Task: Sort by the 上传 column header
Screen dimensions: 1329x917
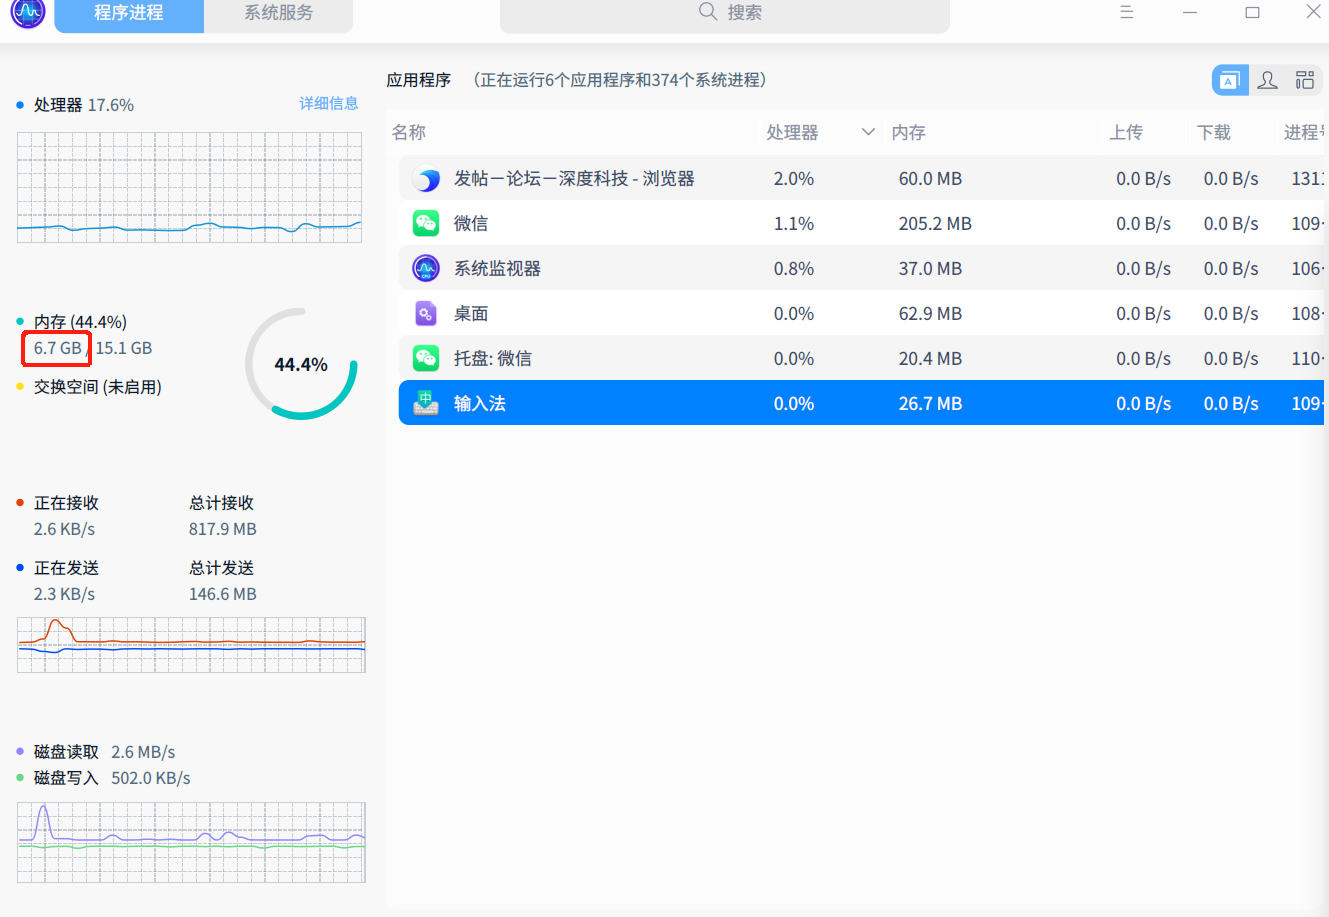Action: 1126,132
